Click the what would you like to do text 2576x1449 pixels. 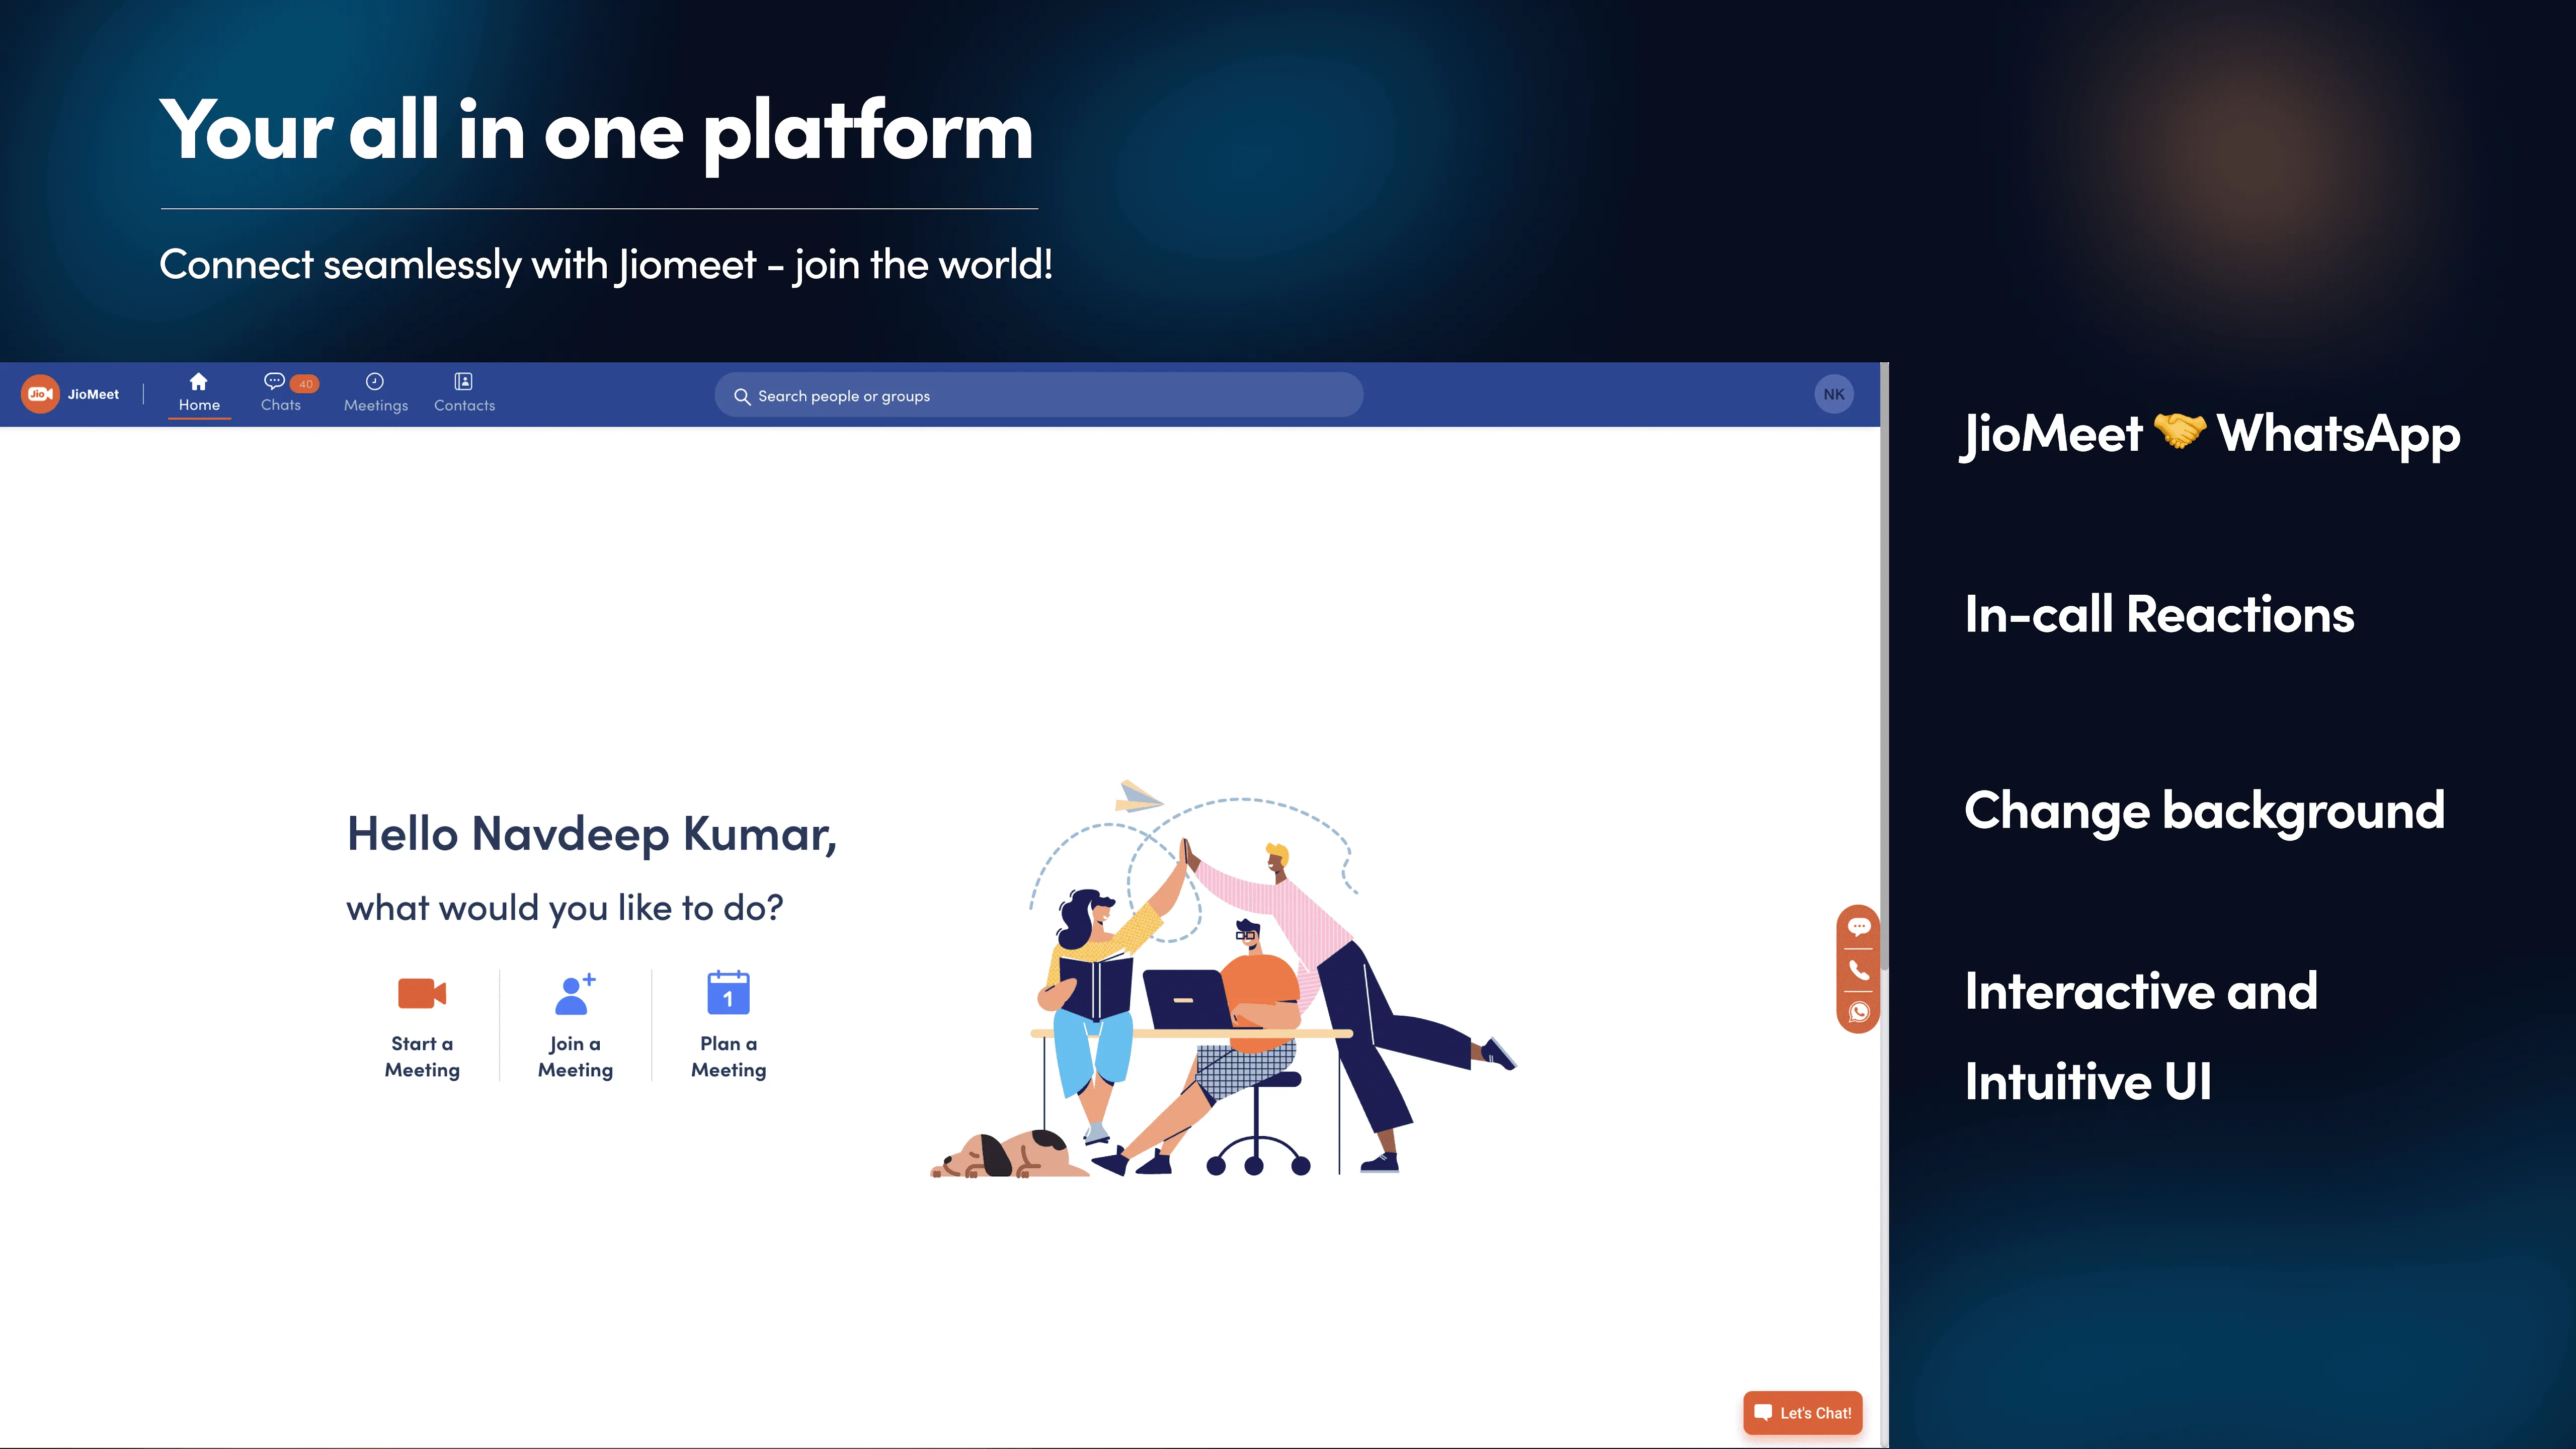pos(565,908)
